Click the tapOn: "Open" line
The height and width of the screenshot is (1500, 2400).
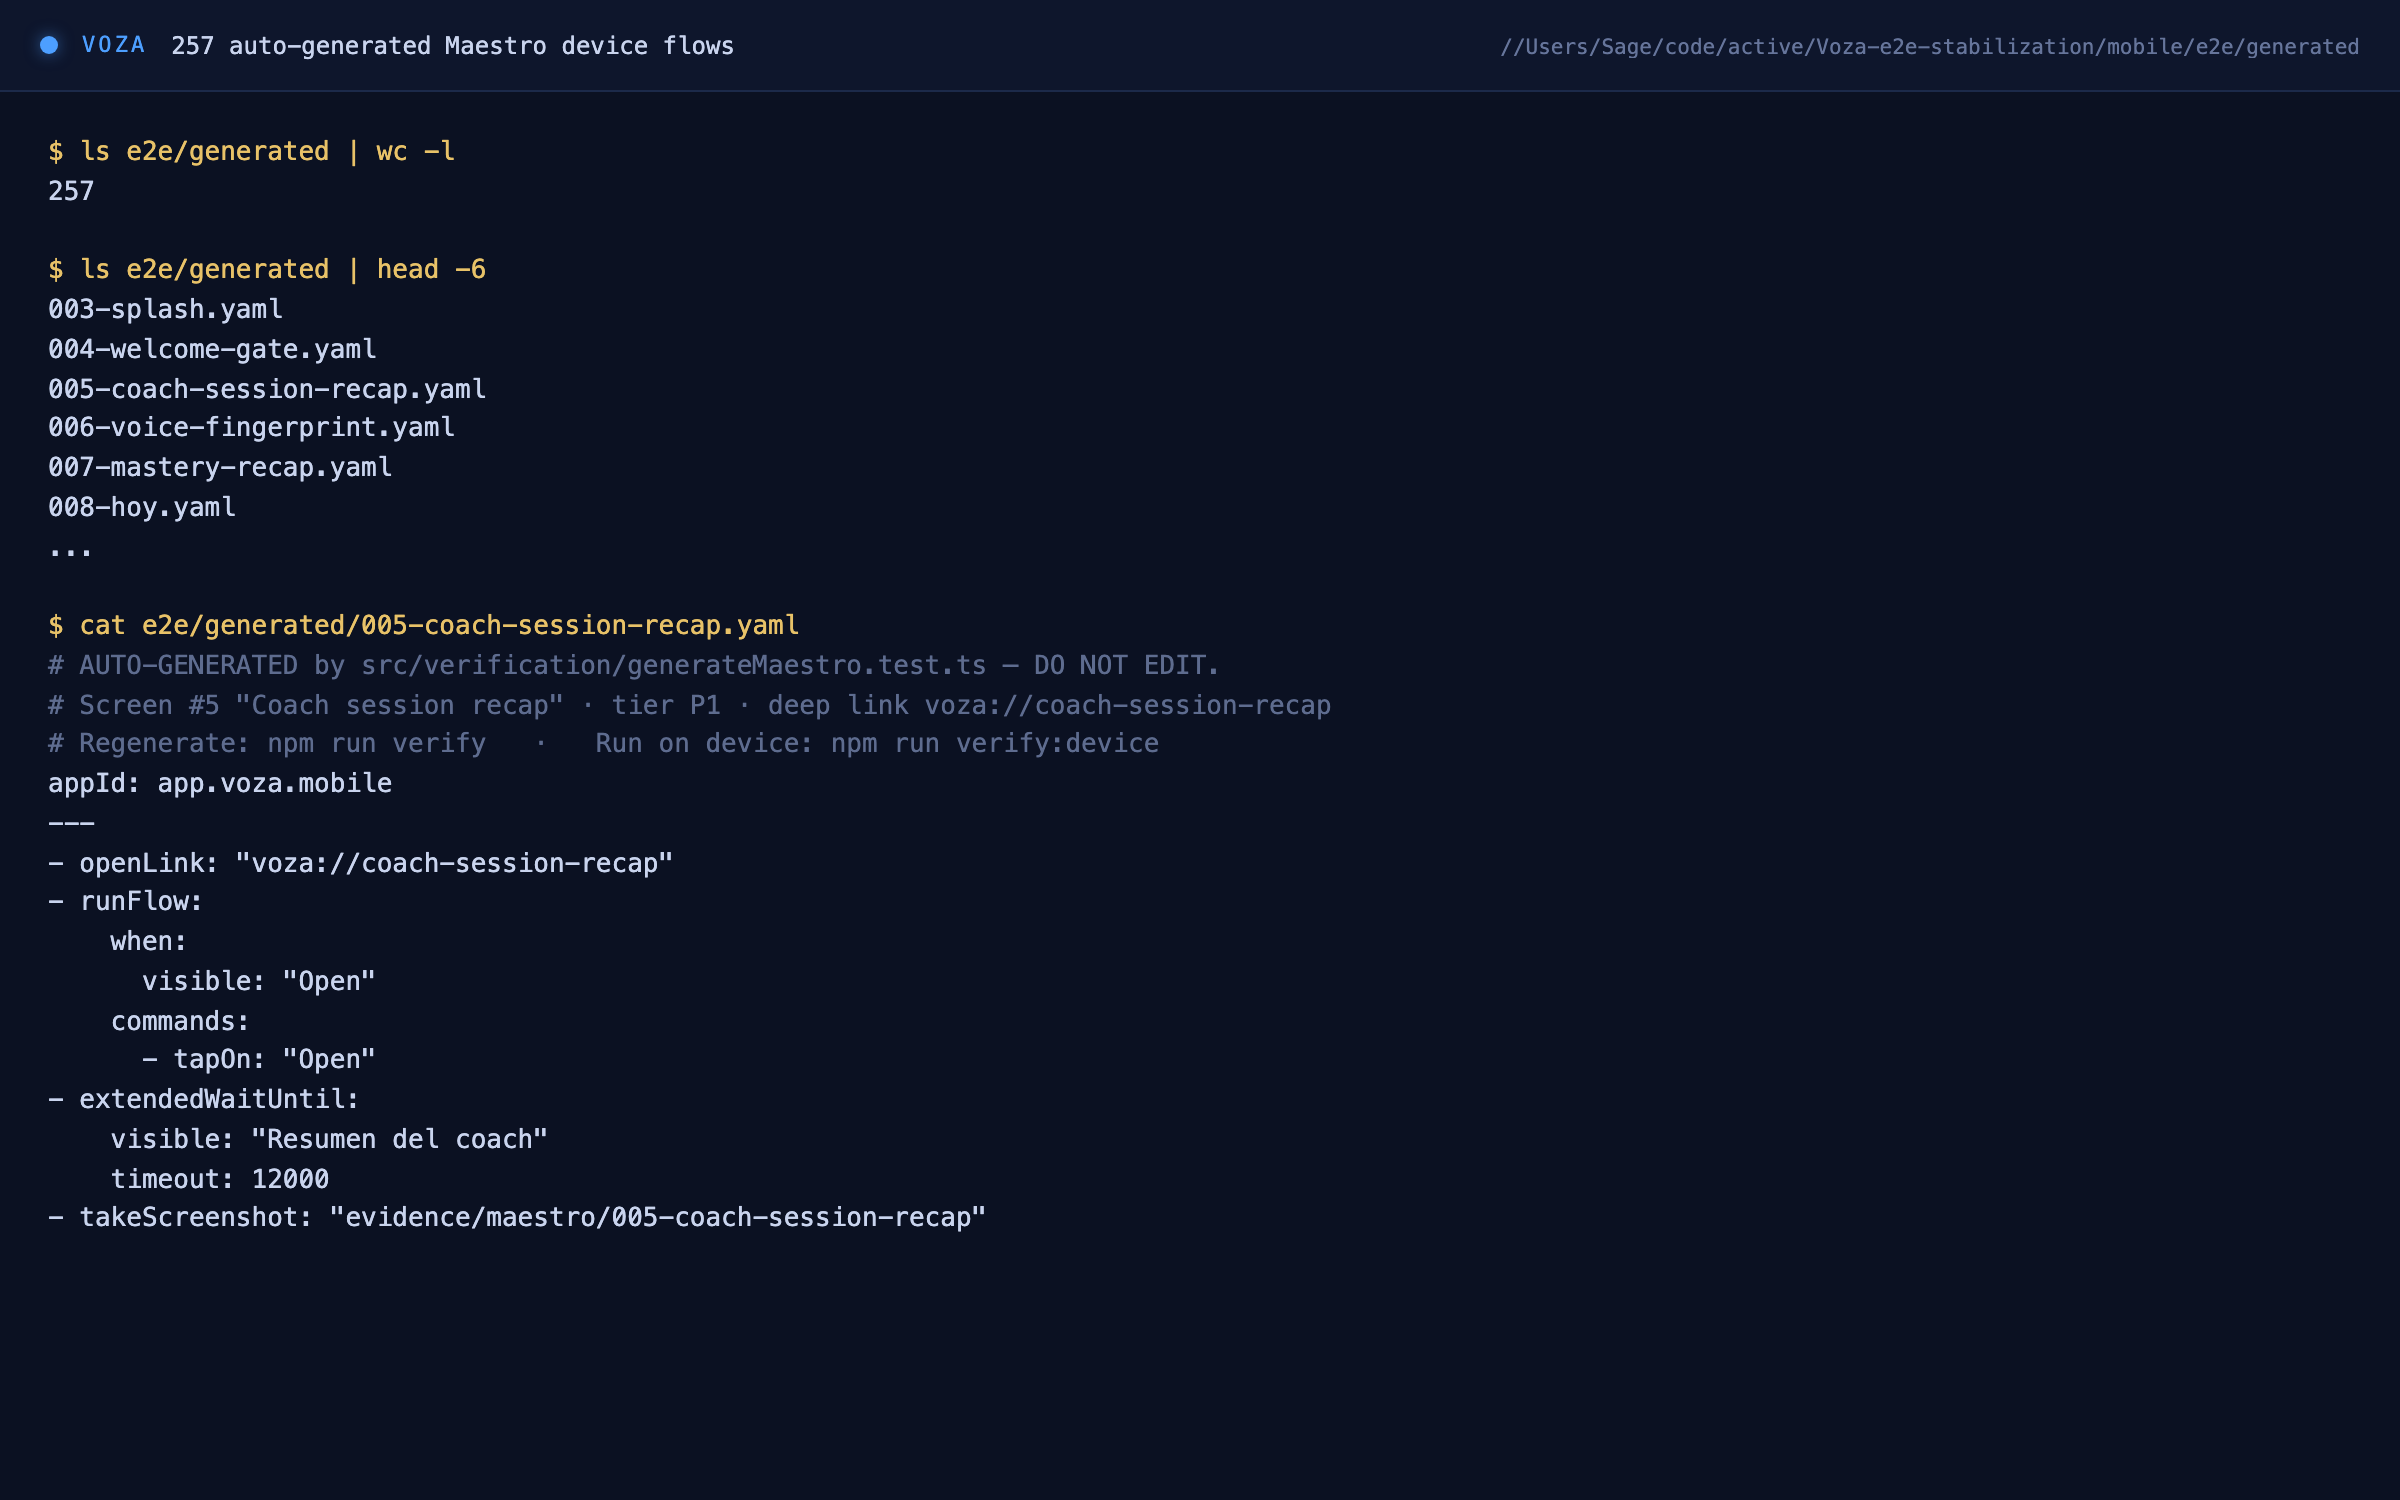[259, 1059]
